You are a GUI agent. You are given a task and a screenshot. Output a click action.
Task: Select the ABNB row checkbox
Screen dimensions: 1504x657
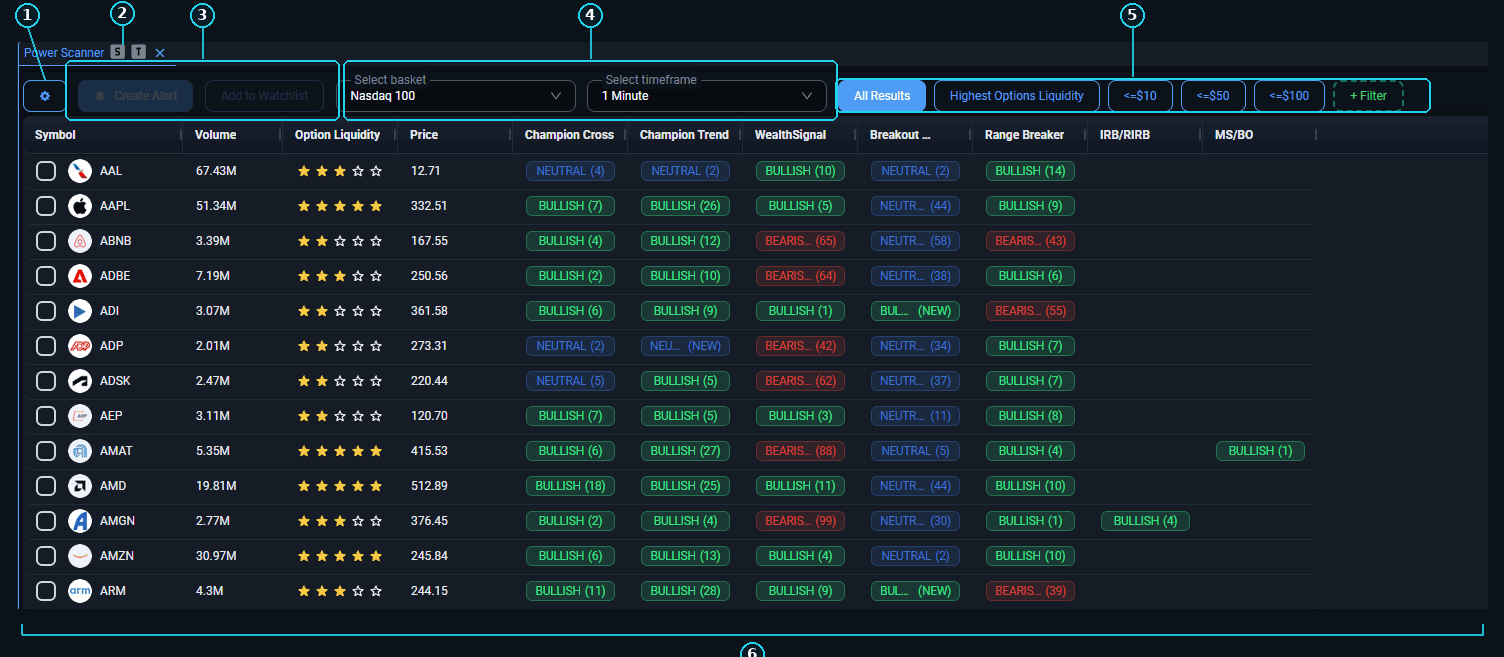[x=46, y=241]
